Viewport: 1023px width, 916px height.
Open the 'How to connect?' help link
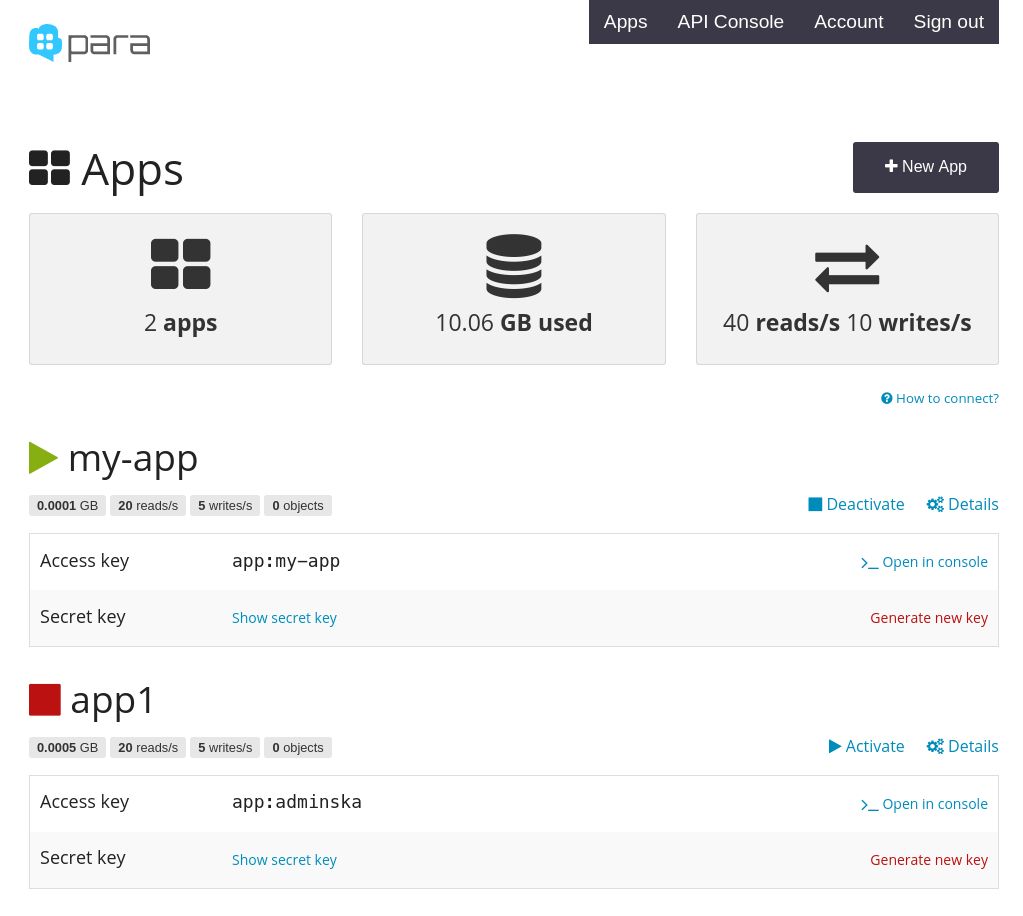pos(939,398)
